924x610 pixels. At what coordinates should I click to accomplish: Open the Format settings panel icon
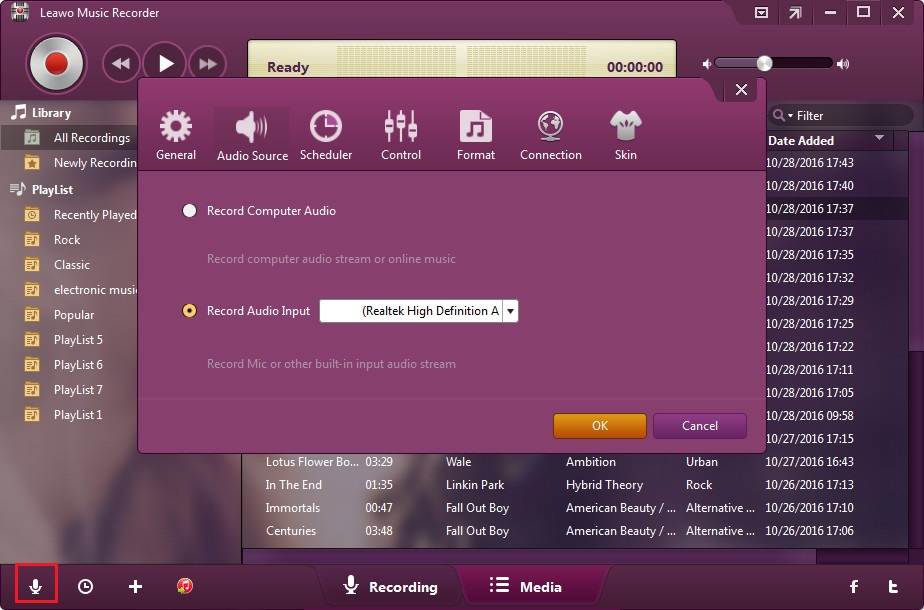[475, 133]
